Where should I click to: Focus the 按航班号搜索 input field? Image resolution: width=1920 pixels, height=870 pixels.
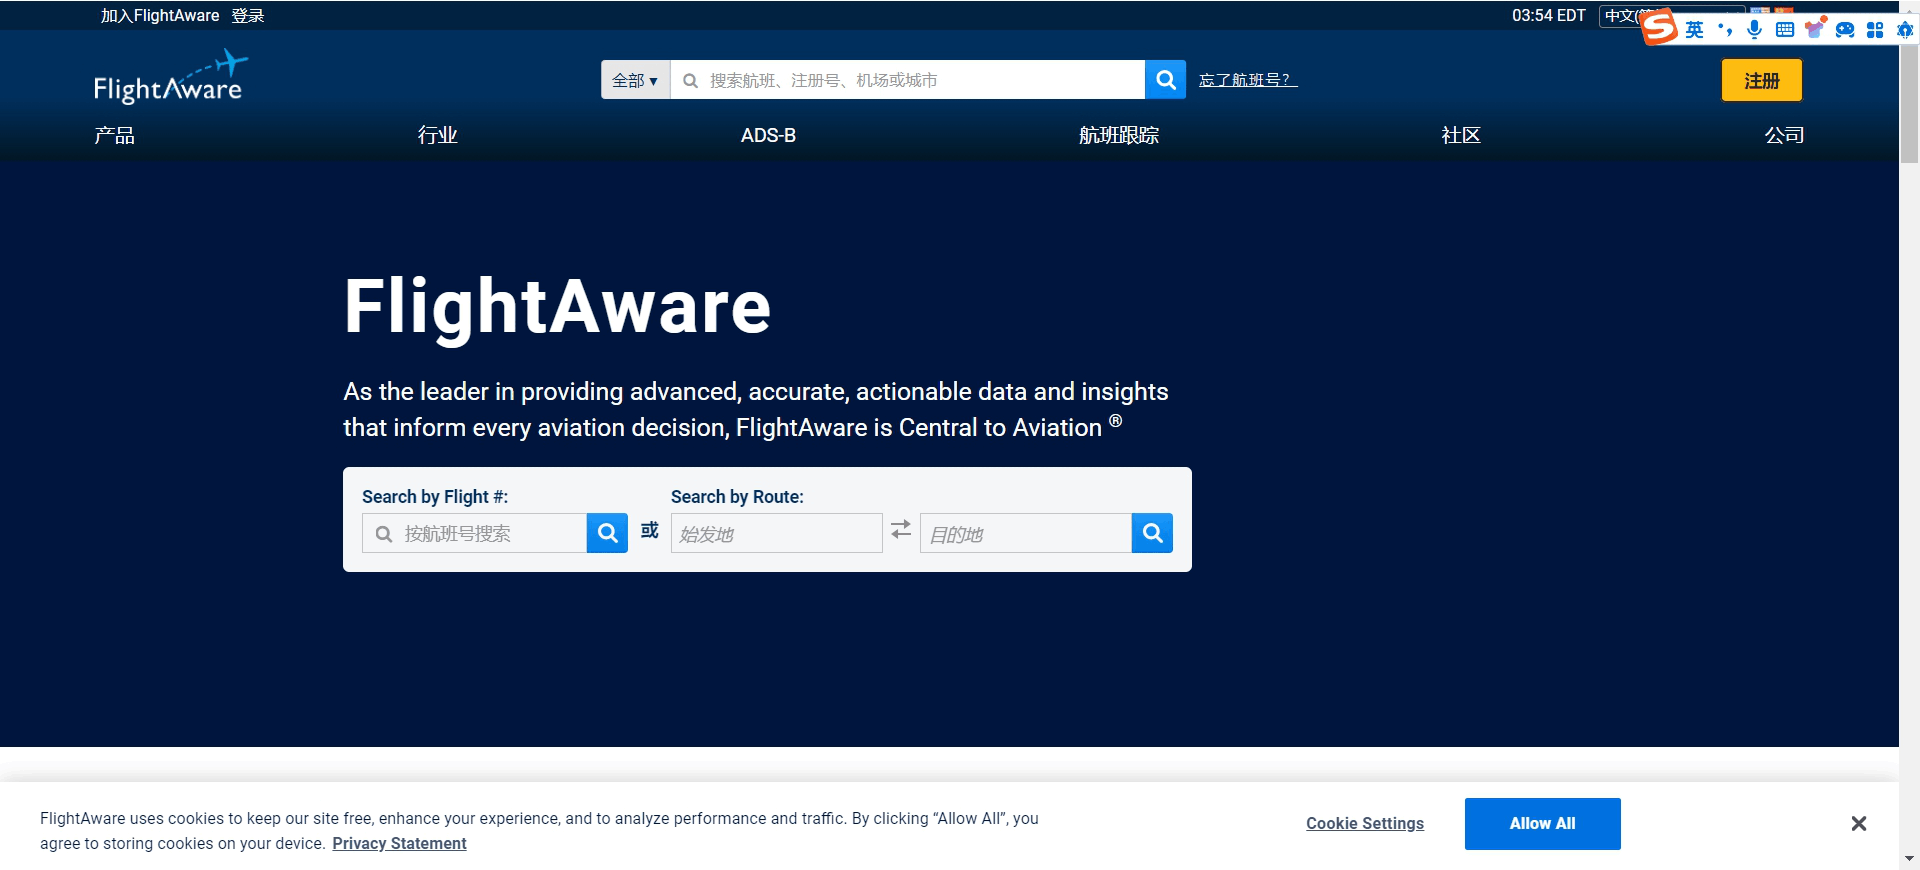[475, 533]
